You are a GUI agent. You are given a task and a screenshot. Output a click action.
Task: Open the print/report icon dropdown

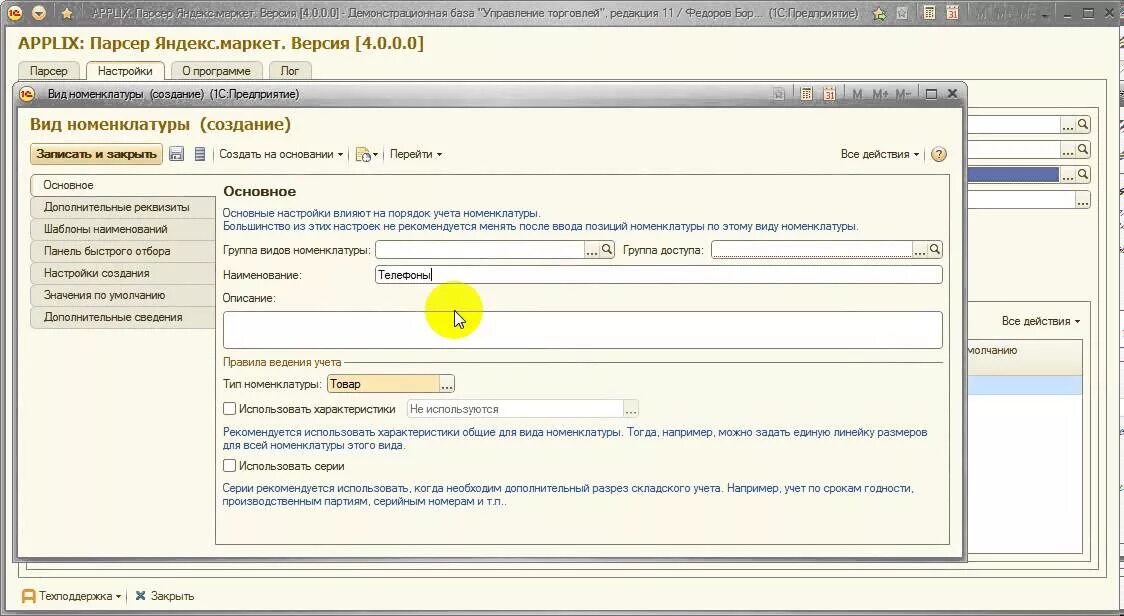point(366,154)
